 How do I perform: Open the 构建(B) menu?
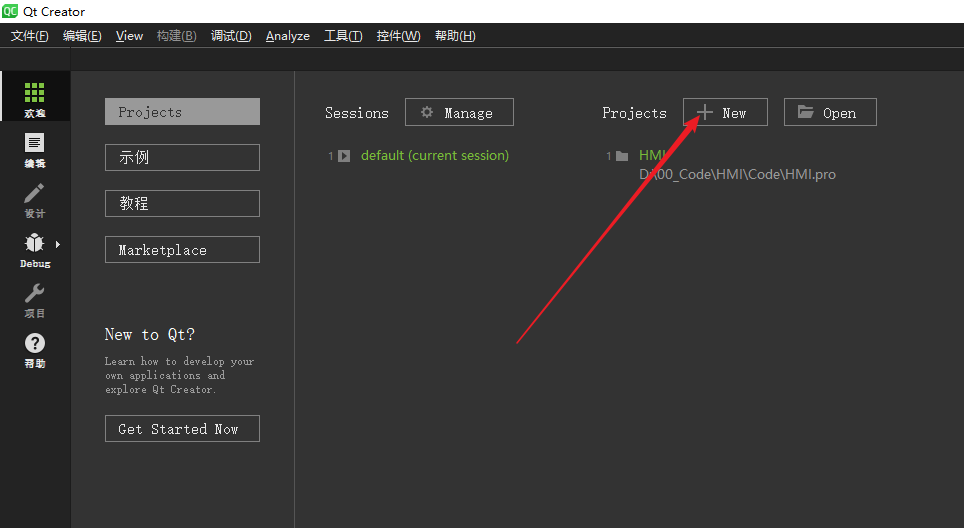[176, 36]
